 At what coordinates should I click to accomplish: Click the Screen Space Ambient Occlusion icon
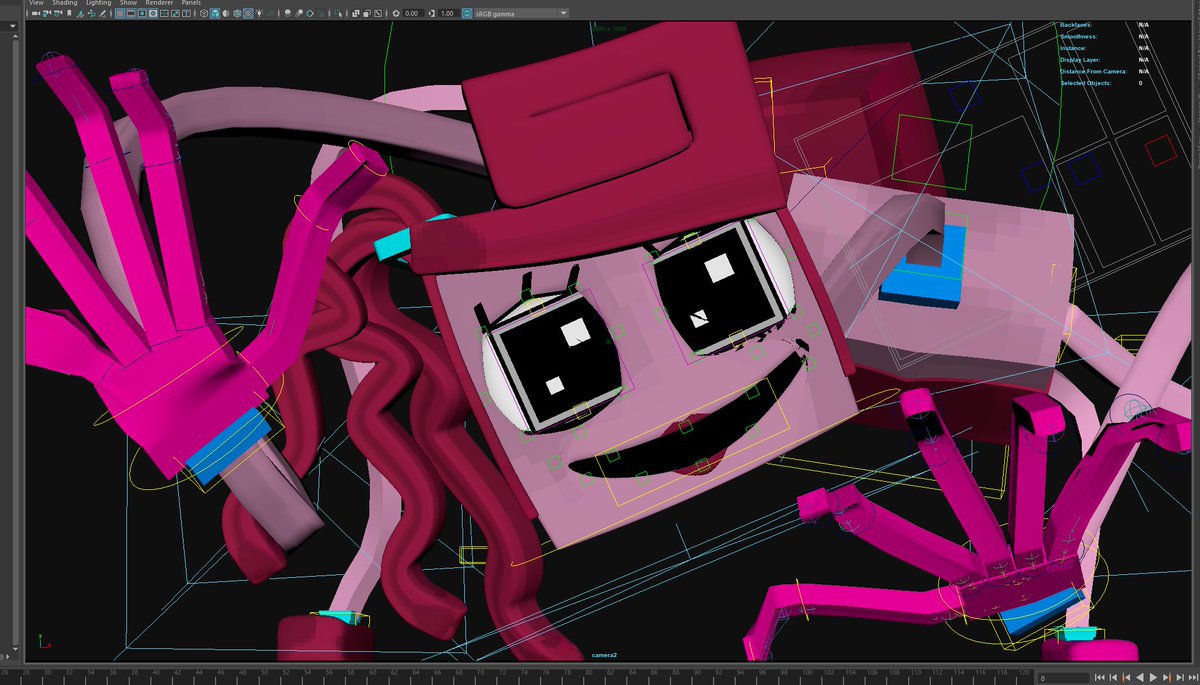pos(288,14)
